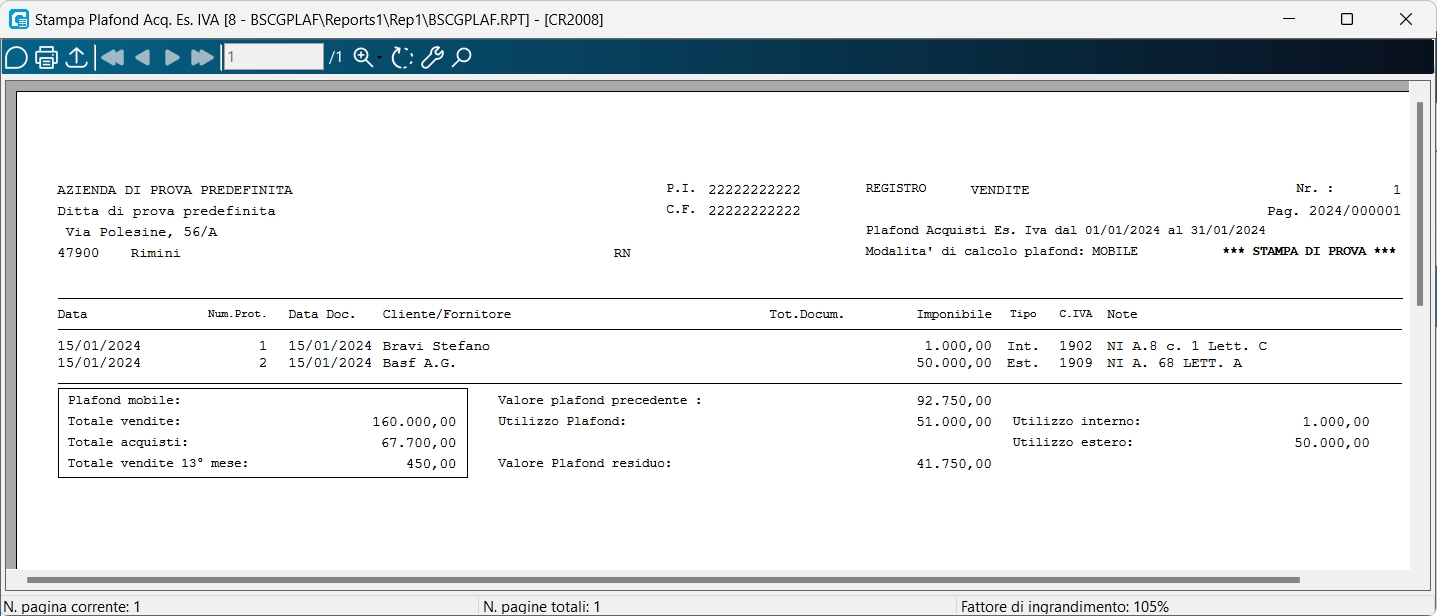
Task: Click the 'Totale acquisti:' value 67.700,00
Action: 418,442
